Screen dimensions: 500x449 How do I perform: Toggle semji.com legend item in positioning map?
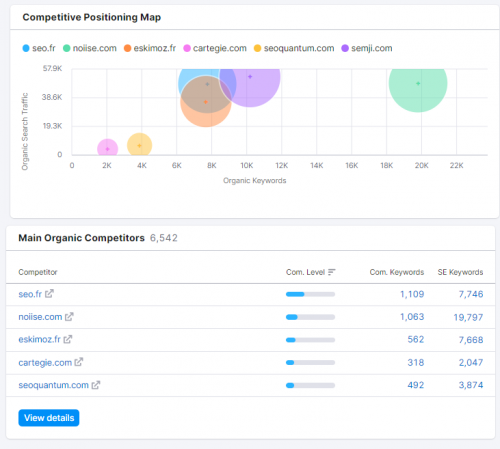click(367, 48)
